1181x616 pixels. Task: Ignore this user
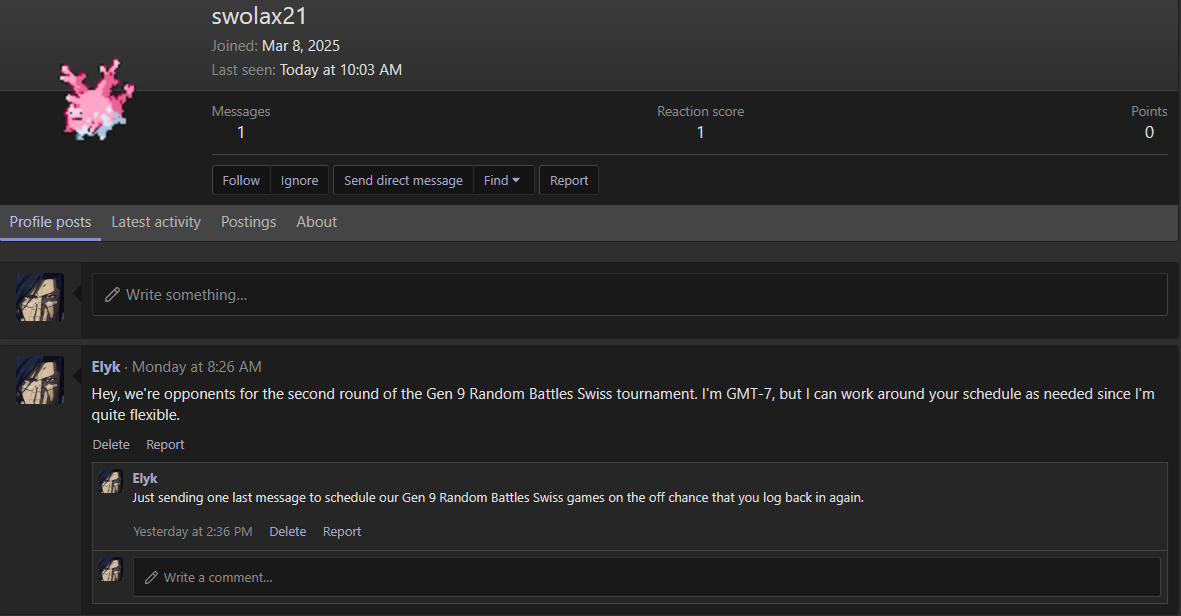(299, 181)
